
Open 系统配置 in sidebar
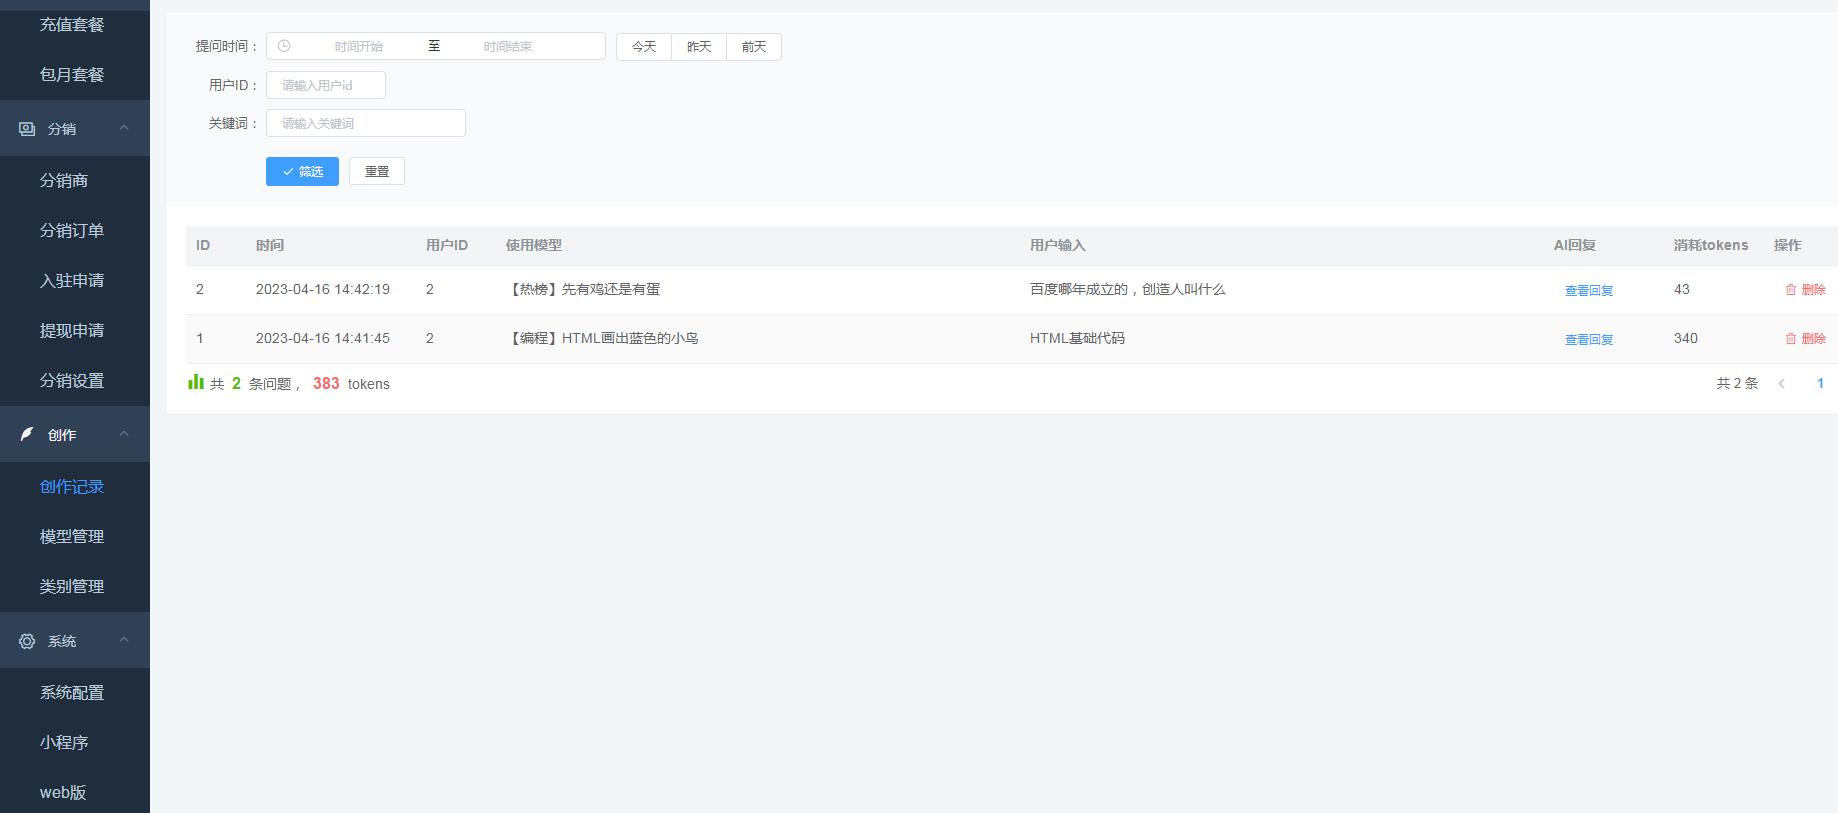[72, 692]
